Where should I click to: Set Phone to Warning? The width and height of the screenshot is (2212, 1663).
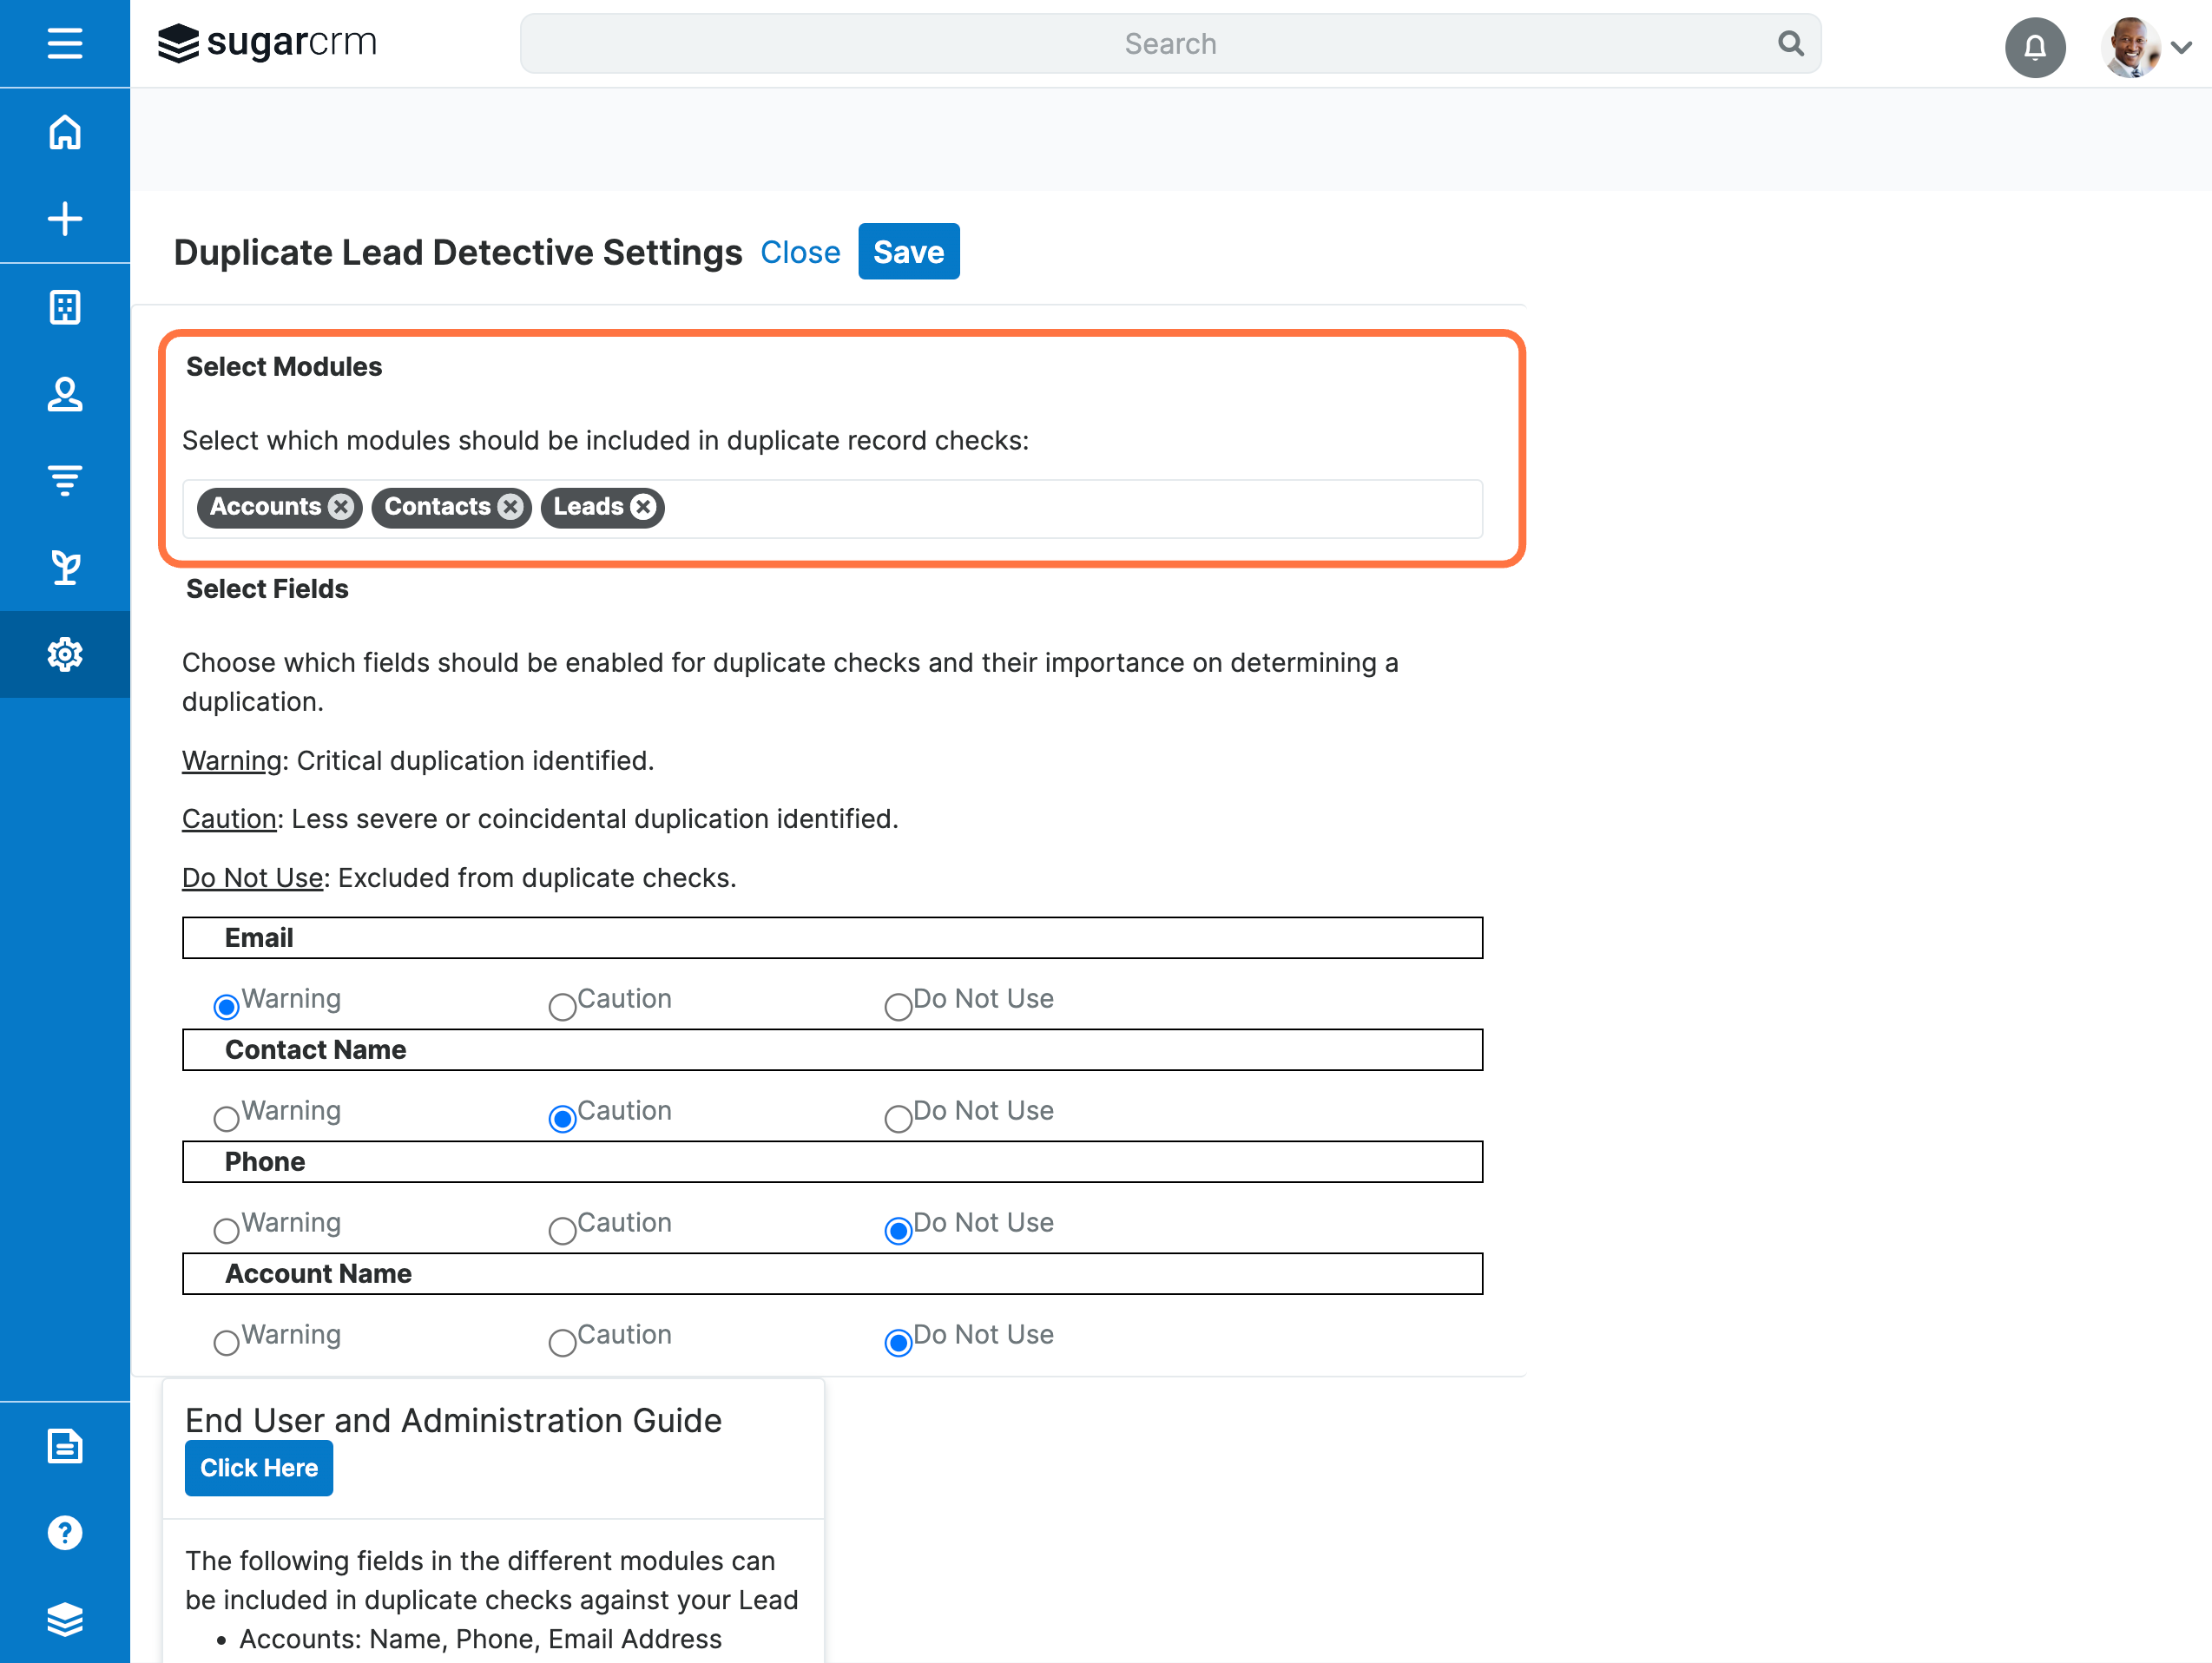(x=227, y=1230)
